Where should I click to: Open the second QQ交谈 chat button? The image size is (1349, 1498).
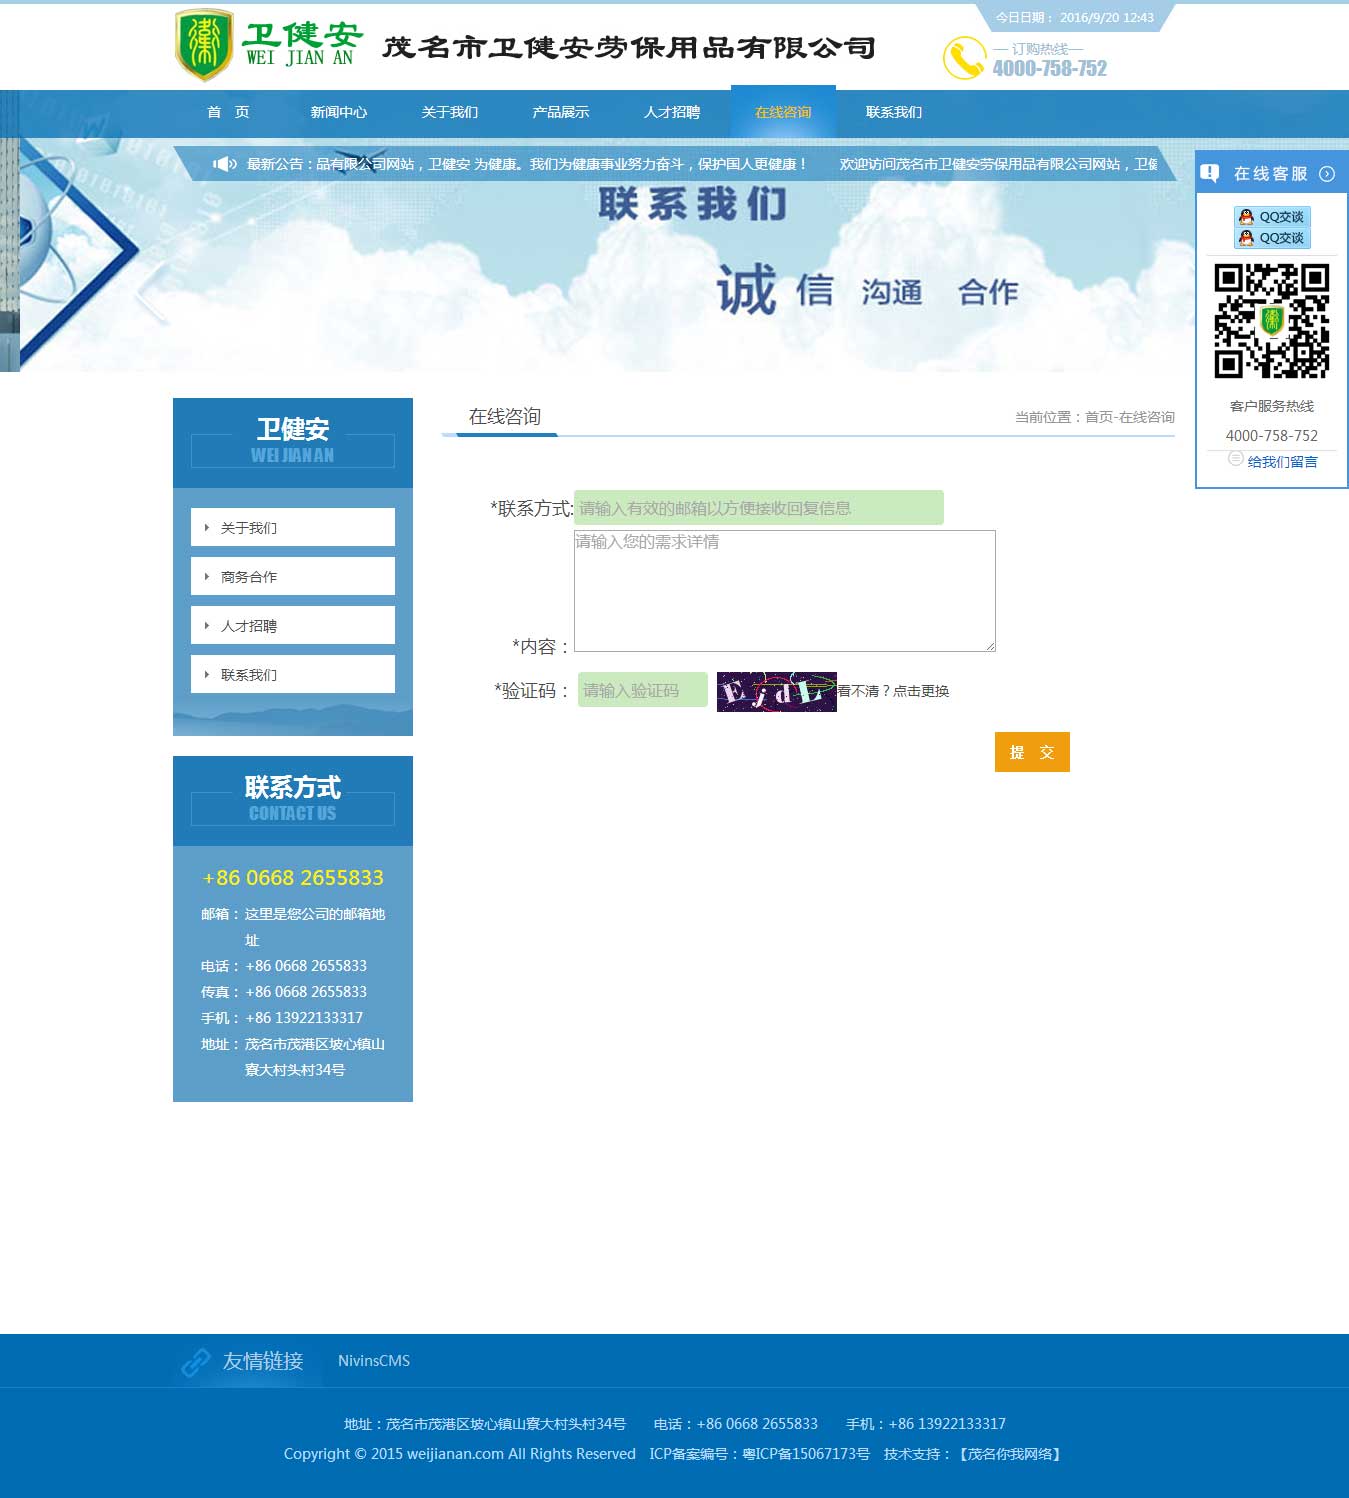pos(1272,238)
